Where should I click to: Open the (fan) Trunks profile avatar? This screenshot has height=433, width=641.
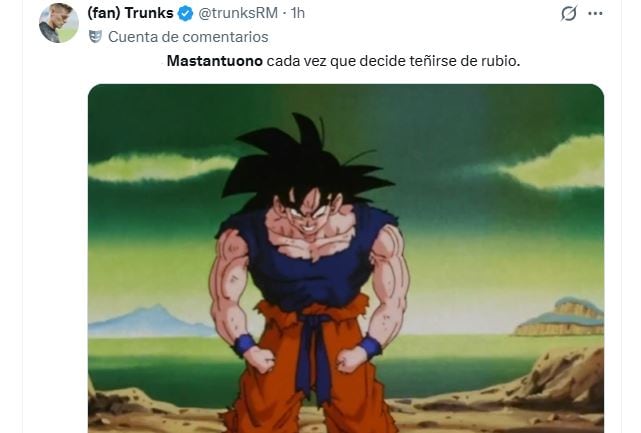[59, 23]
